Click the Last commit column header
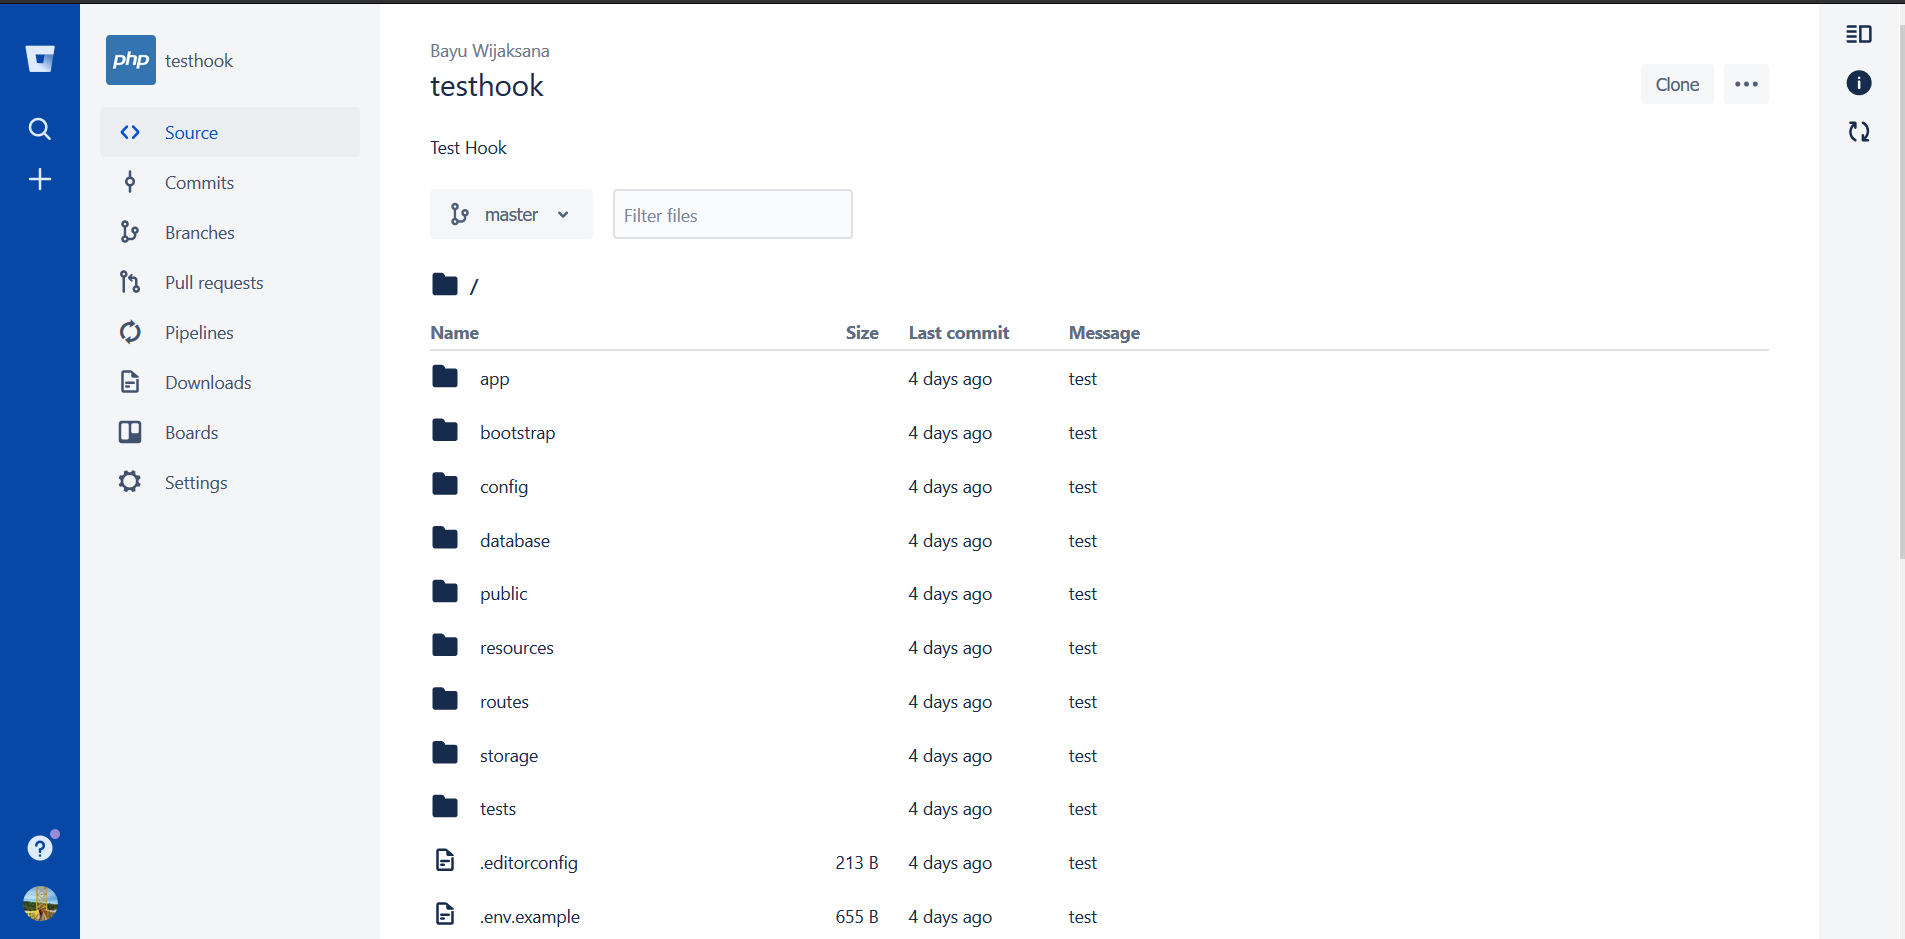1905x939 pixels. (x=959, y=333)
